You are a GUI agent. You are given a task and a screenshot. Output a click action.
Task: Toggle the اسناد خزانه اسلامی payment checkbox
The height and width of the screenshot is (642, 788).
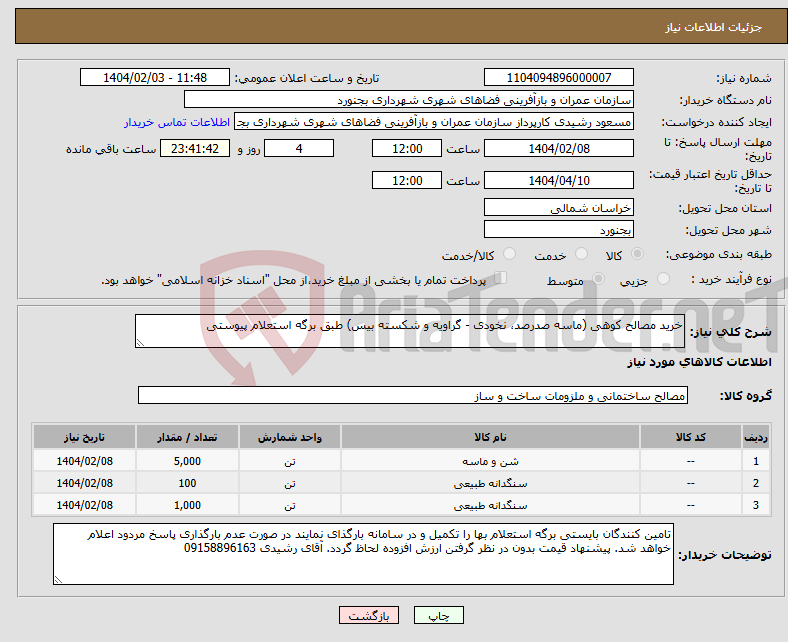pos(501,278)
